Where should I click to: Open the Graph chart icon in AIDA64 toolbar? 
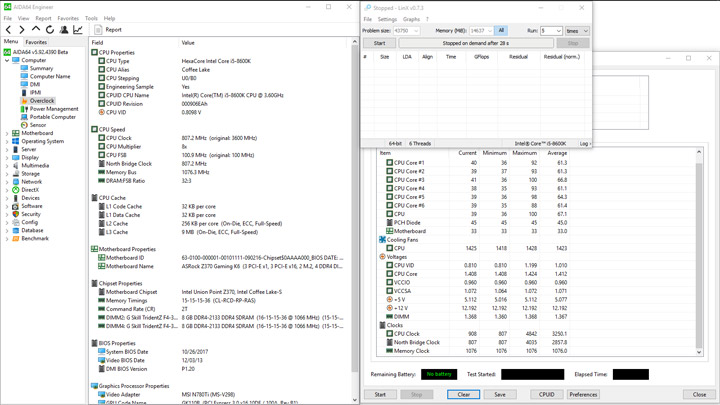pyautogui.click(x=78, y=30)
